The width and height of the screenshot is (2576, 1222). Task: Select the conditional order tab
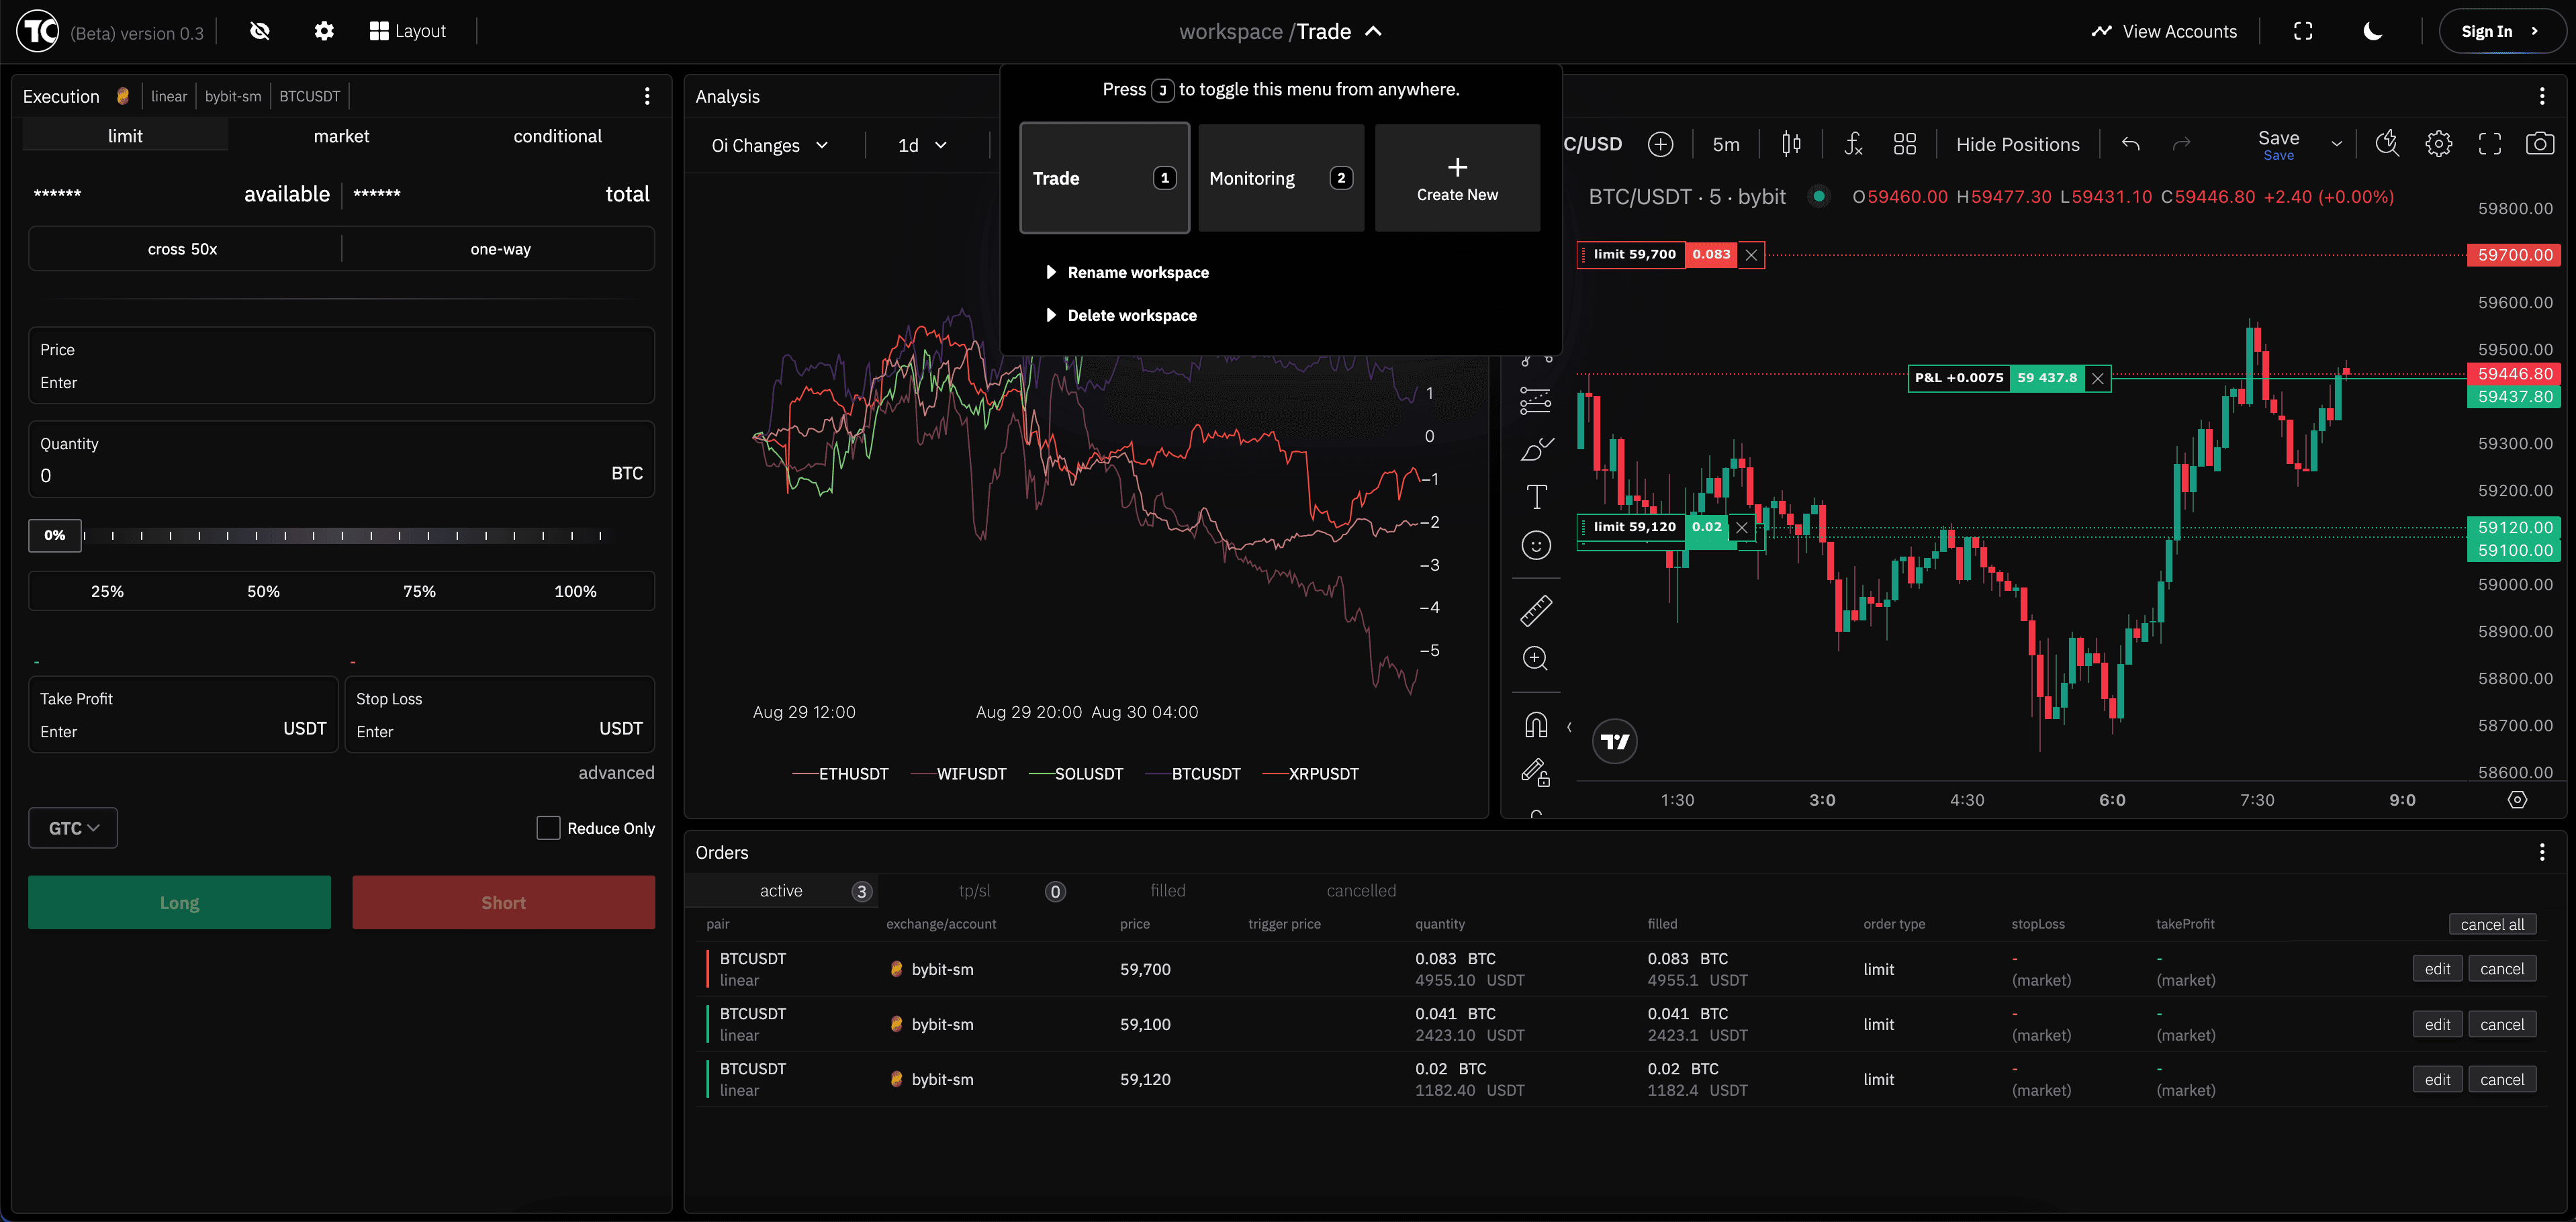(557, 136)
